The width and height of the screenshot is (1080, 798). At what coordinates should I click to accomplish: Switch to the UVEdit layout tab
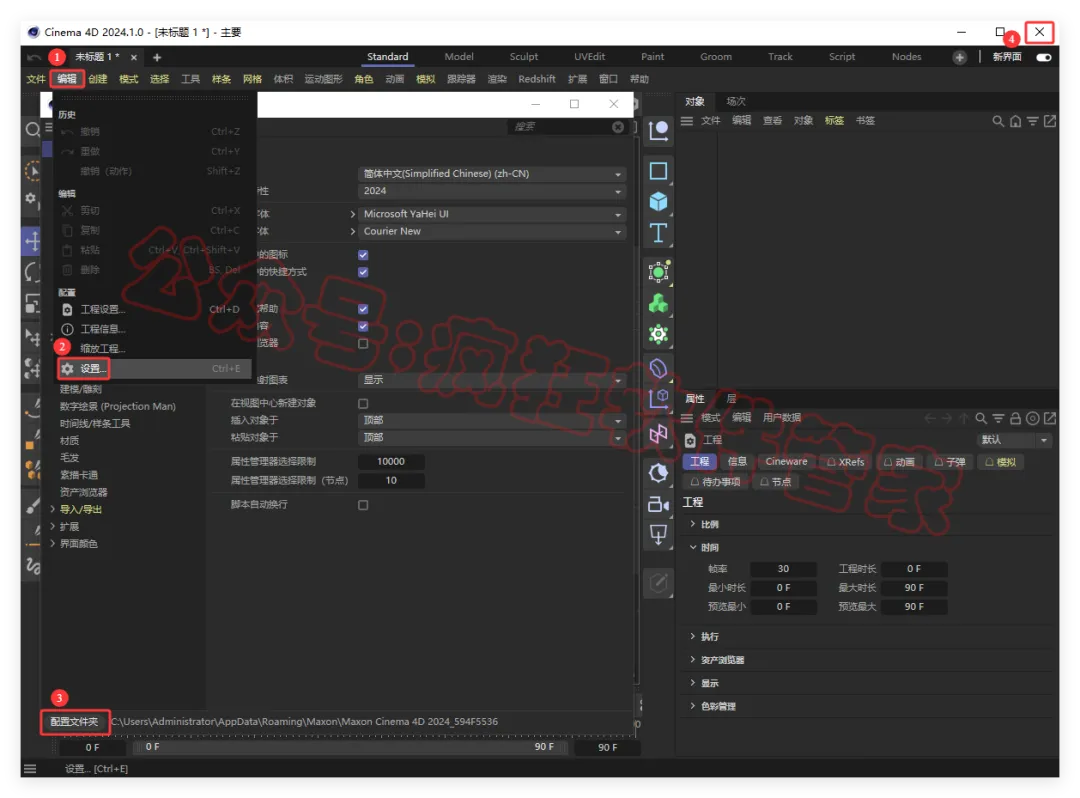[x=589, y=56]
